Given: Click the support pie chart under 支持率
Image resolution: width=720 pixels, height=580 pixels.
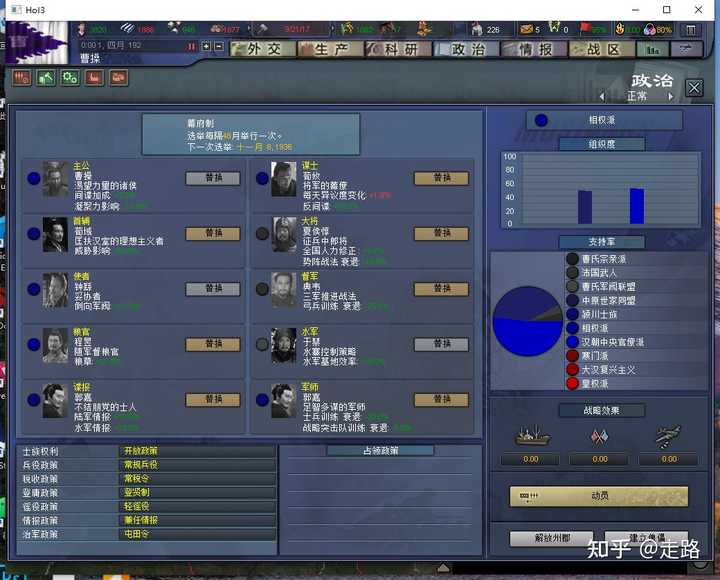Looking at the screenshot, I should (528, 321).
